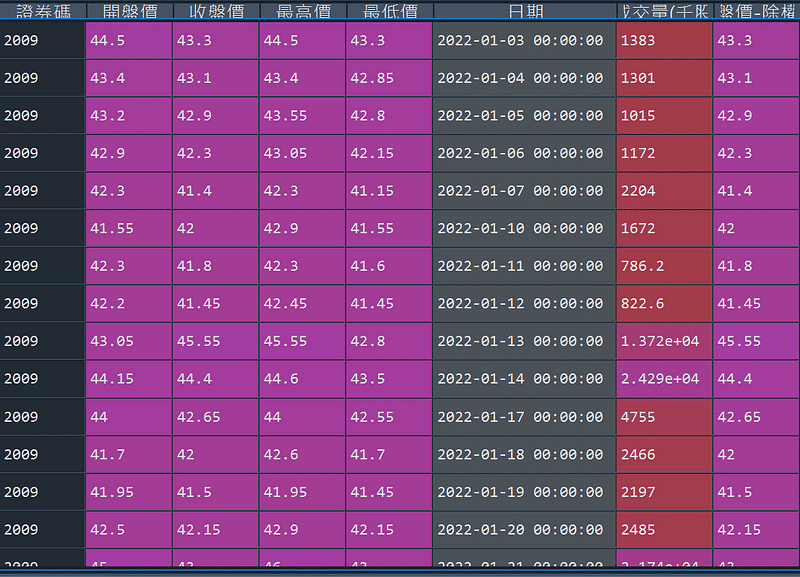The height and width of the screenshot is (577, 800).
Task: Click the 開盤價 column header
Action: tap(128, 12)
